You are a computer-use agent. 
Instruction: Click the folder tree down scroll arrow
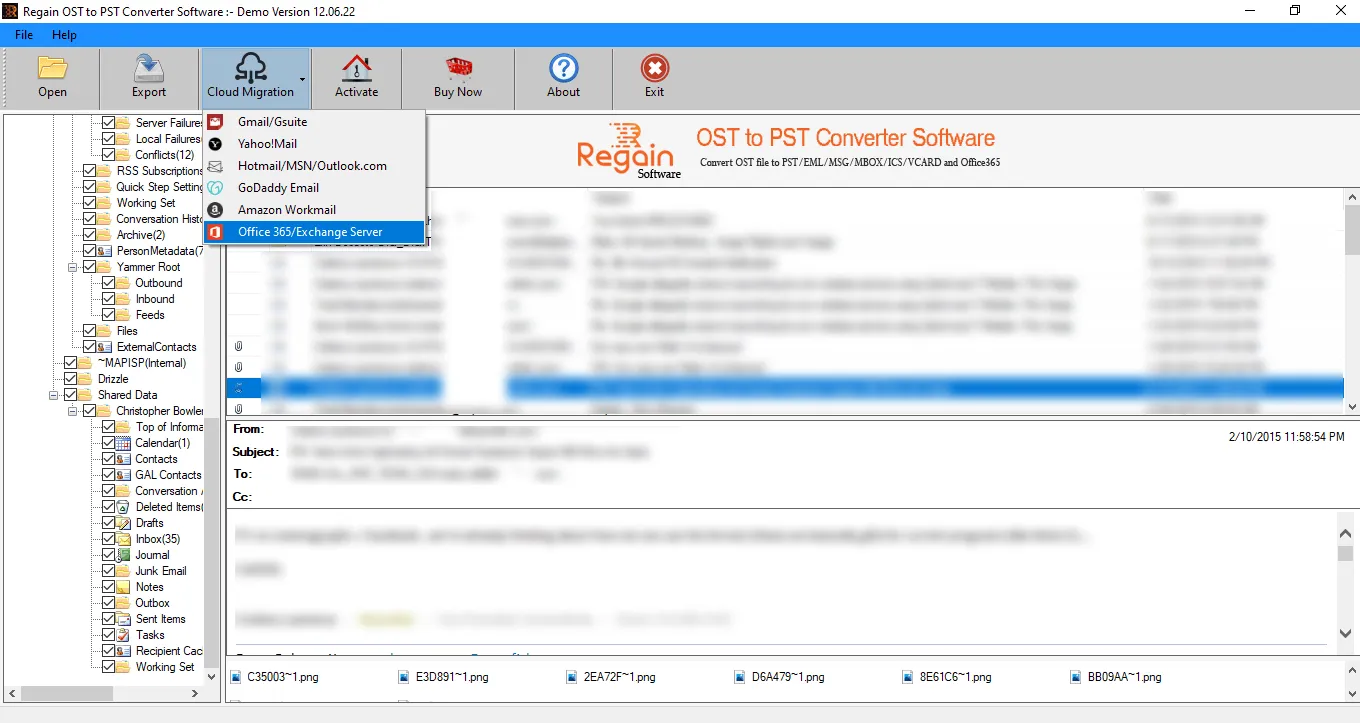coord(211,677)
